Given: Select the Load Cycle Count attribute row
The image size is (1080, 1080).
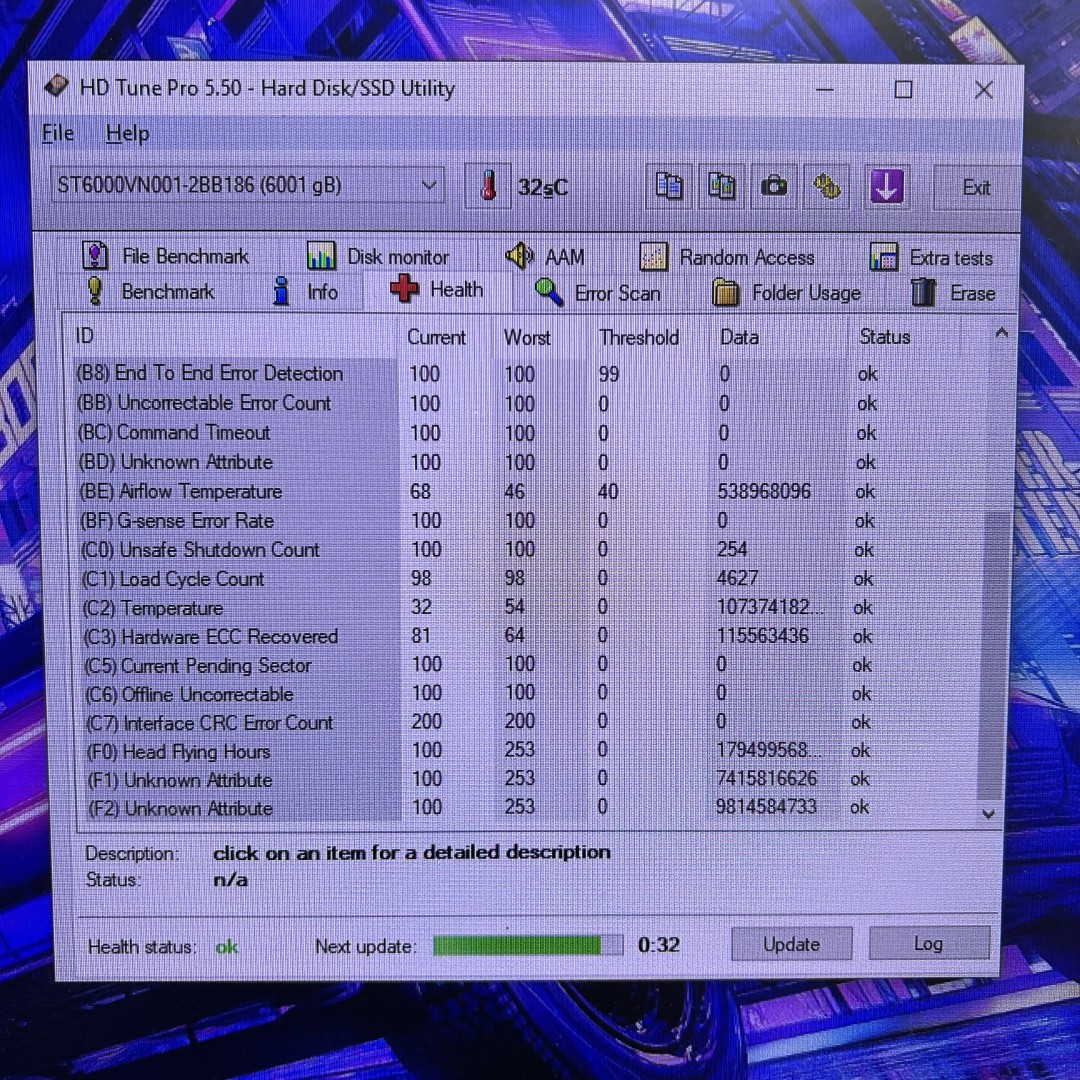Looking at the screenshot, I should (192, 579).
